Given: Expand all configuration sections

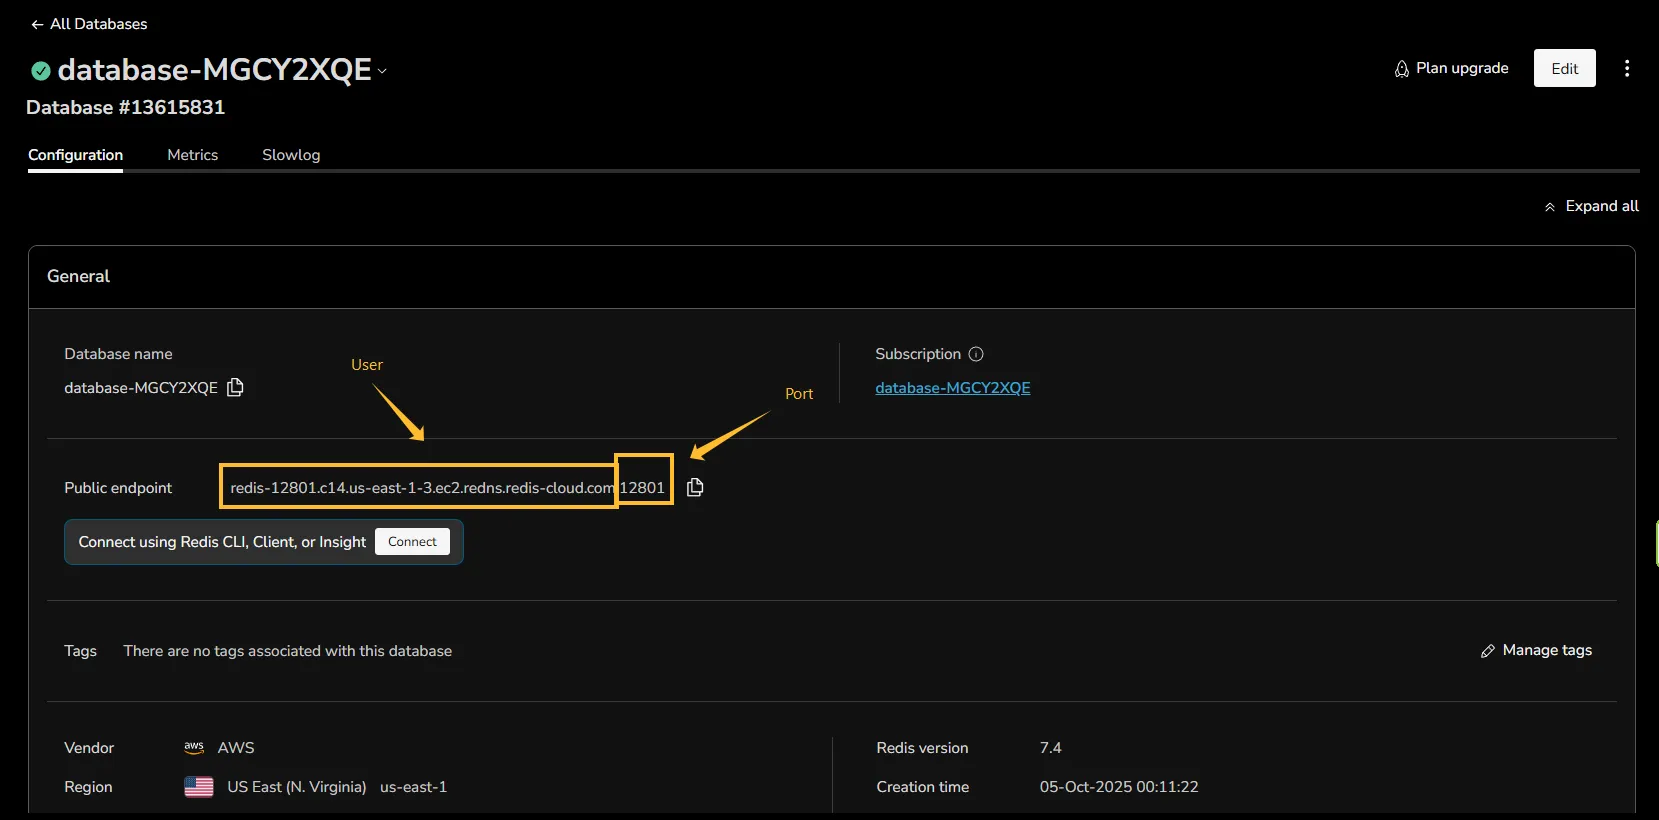Looking at the screenshot, I should point(1591,206).
